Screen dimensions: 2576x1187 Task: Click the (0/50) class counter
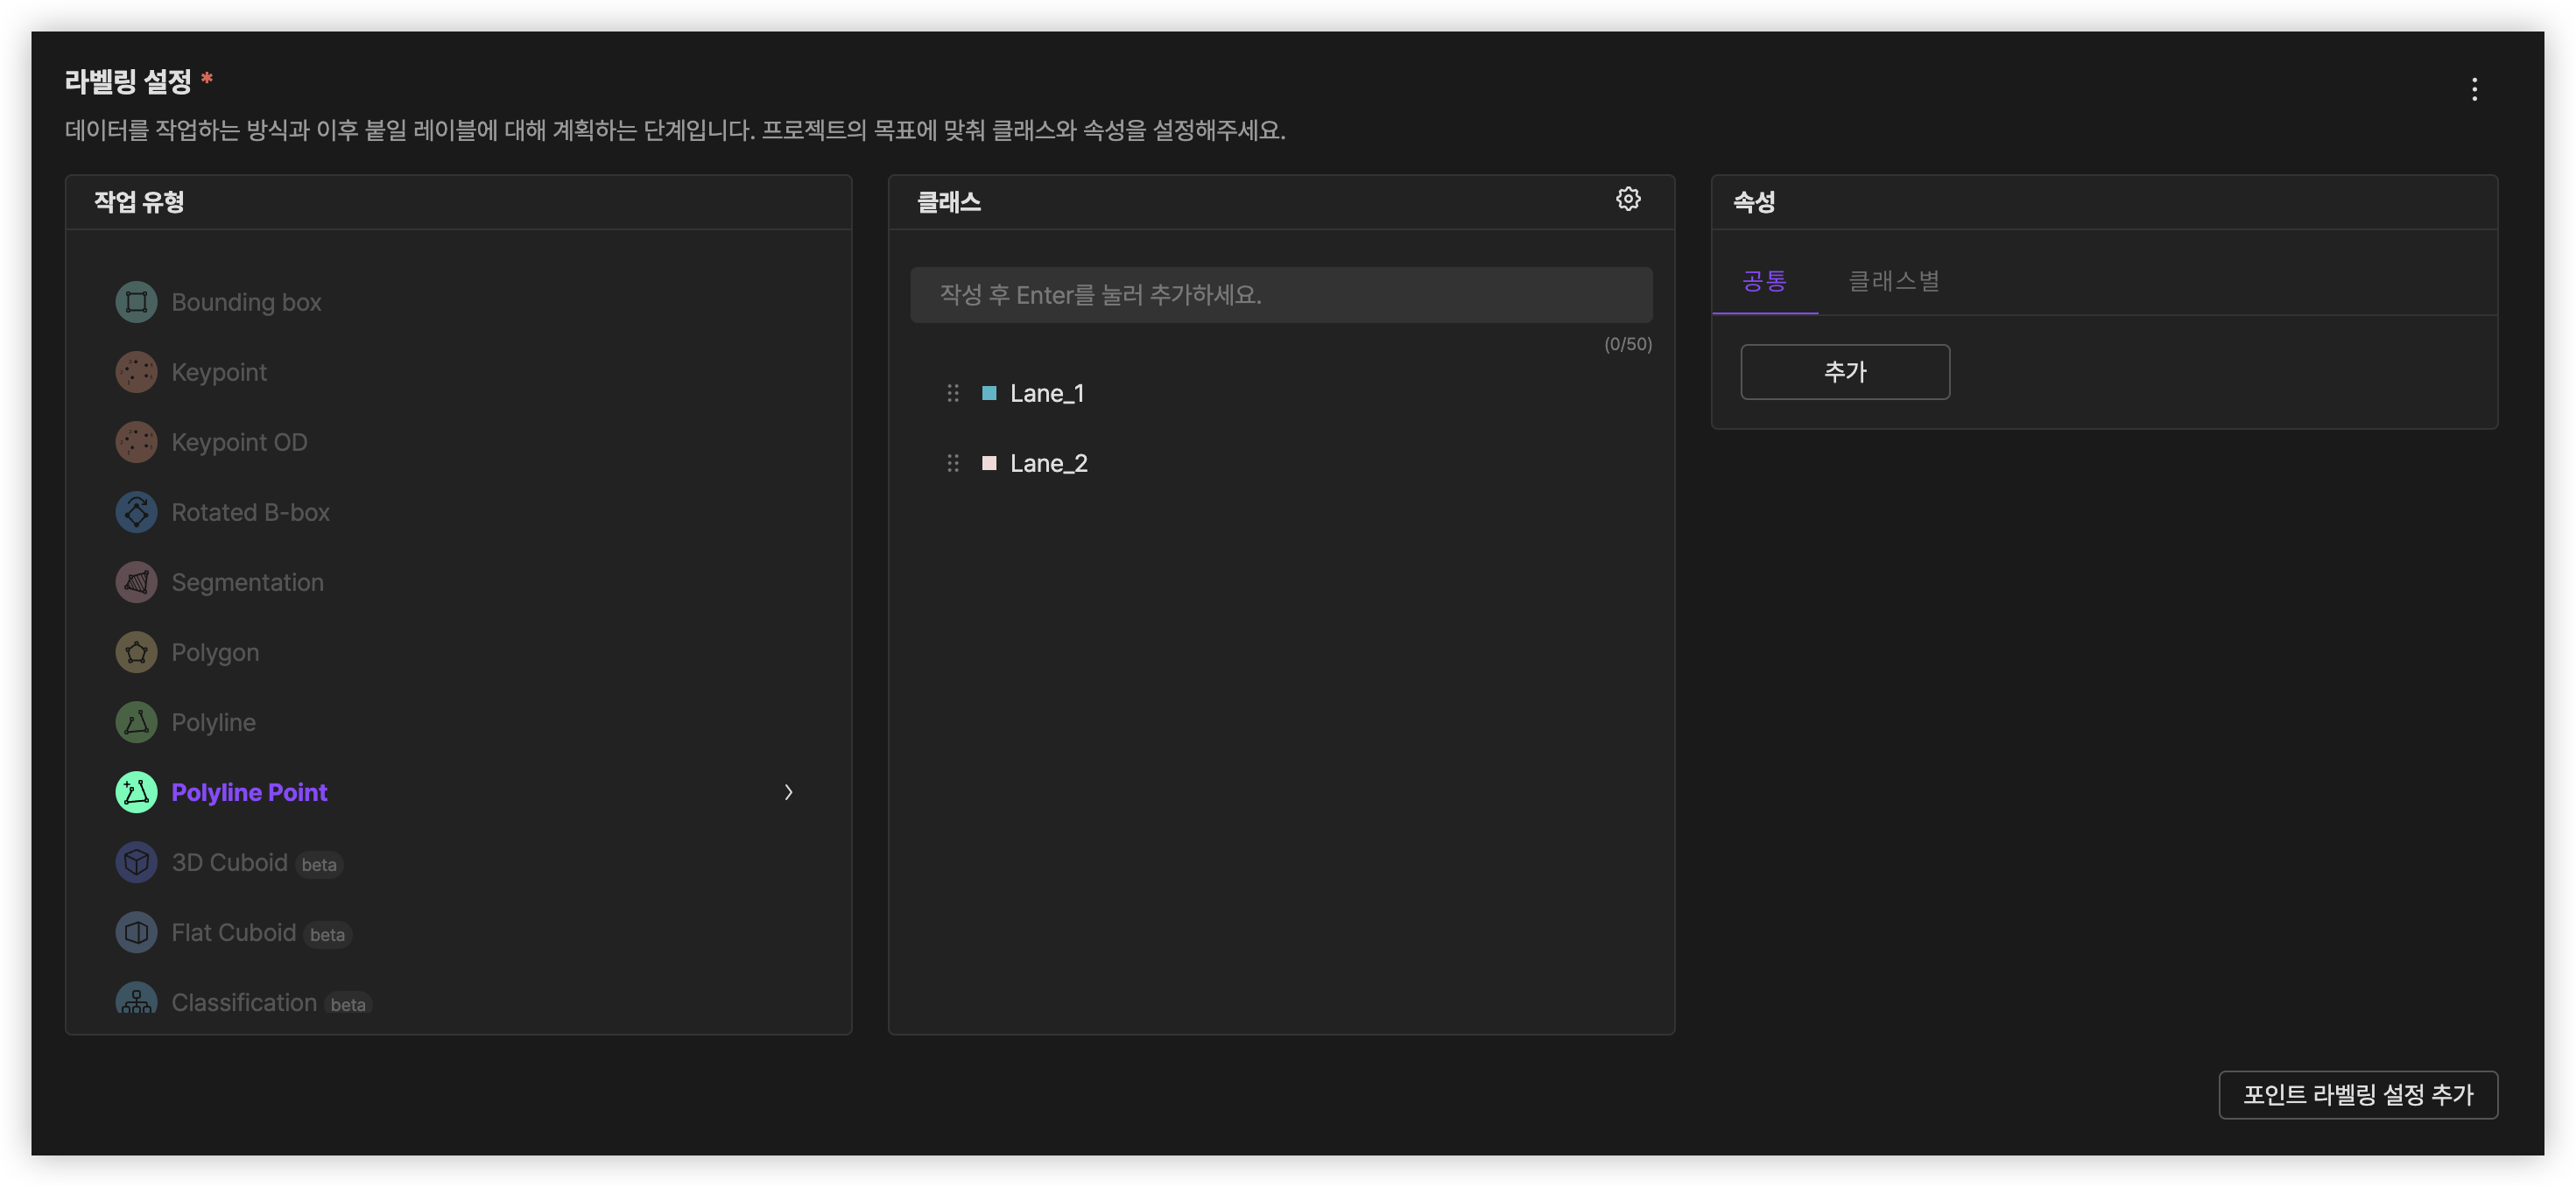[x=1628, y=344]
